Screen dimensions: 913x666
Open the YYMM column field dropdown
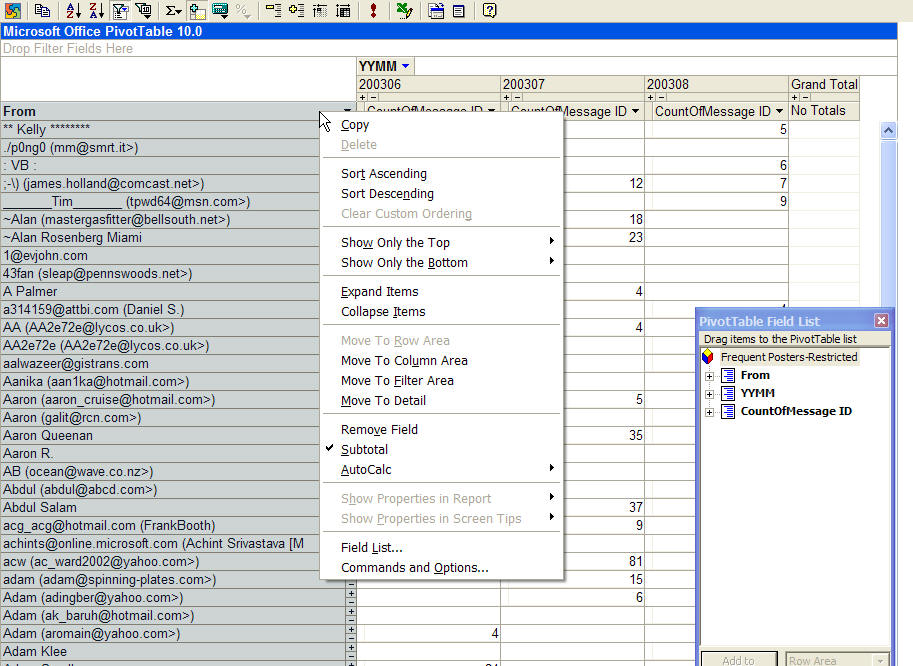pyautogui.click(x=406, y=67)
